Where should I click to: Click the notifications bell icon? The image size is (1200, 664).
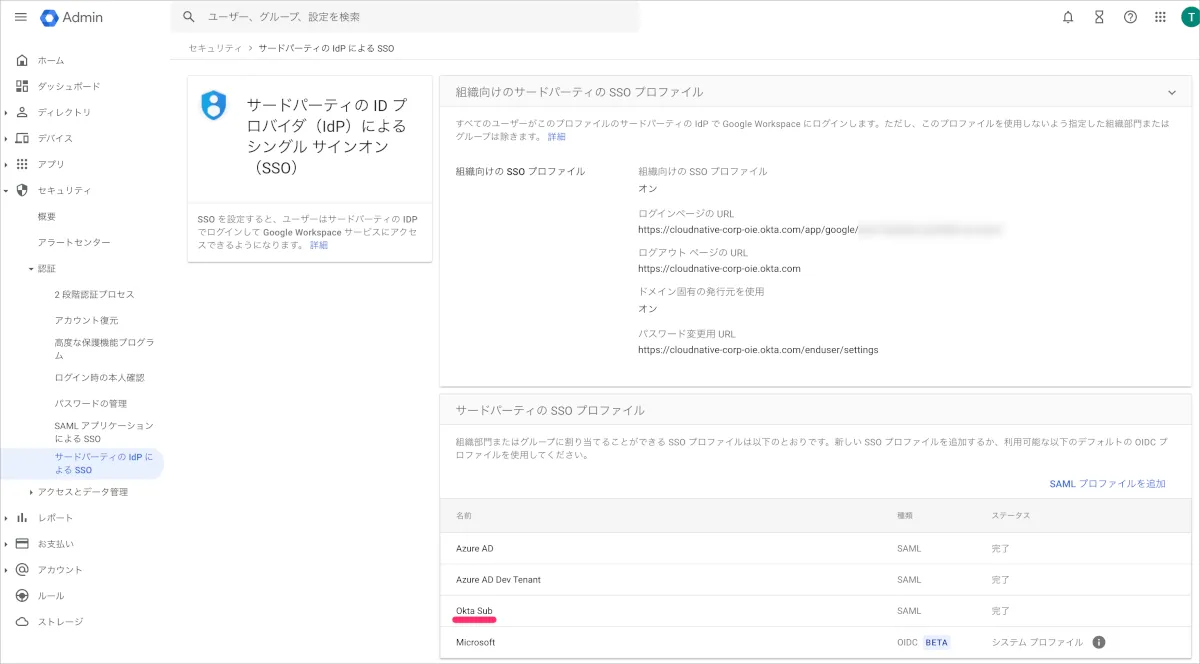click(x=1068, y=17)
